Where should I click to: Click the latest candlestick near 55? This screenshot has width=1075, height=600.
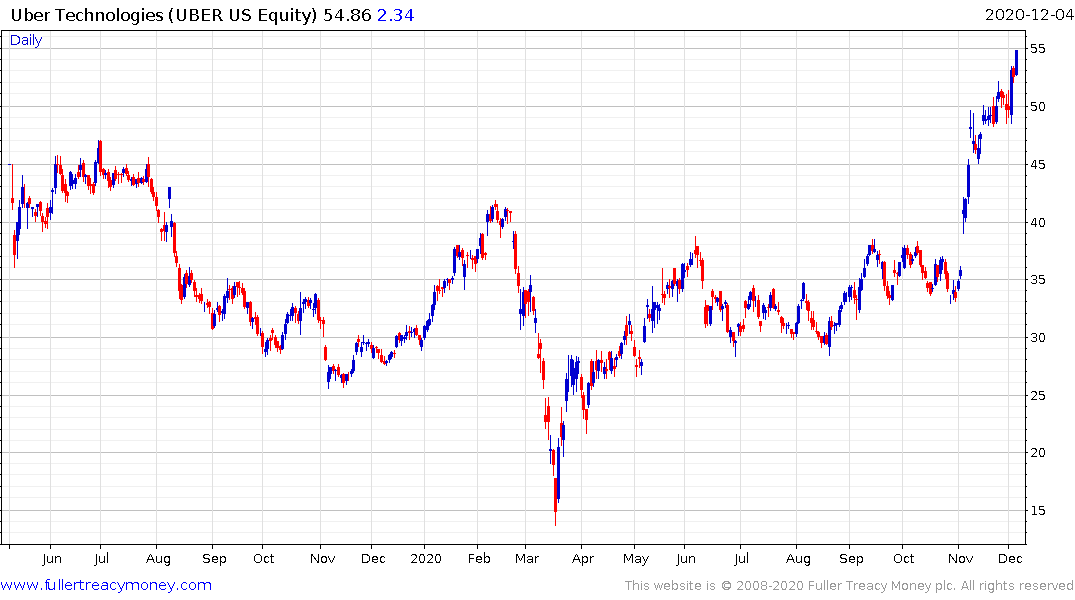point(1016,62)
